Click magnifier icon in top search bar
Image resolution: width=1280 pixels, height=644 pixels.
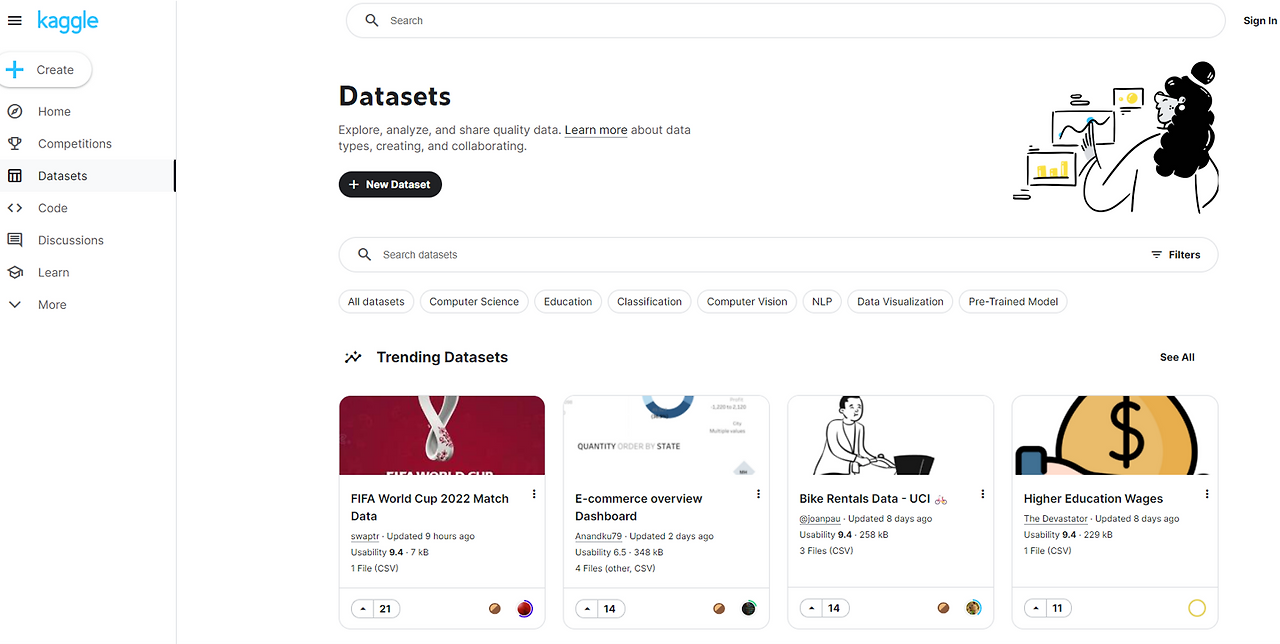click(372, 20)
